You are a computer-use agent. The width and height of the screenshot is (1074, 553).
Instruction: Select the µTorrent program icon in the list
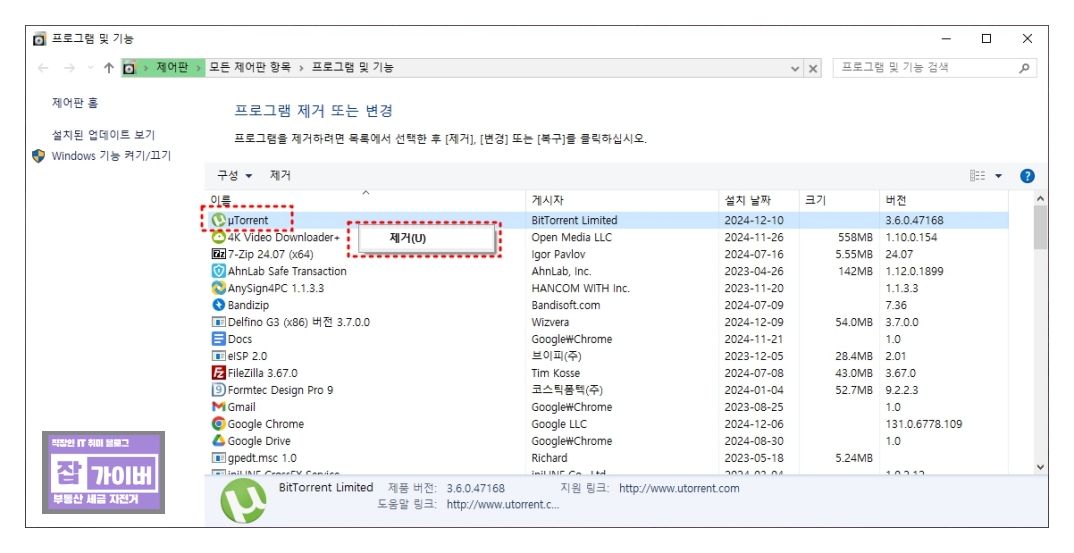(218, 220)
